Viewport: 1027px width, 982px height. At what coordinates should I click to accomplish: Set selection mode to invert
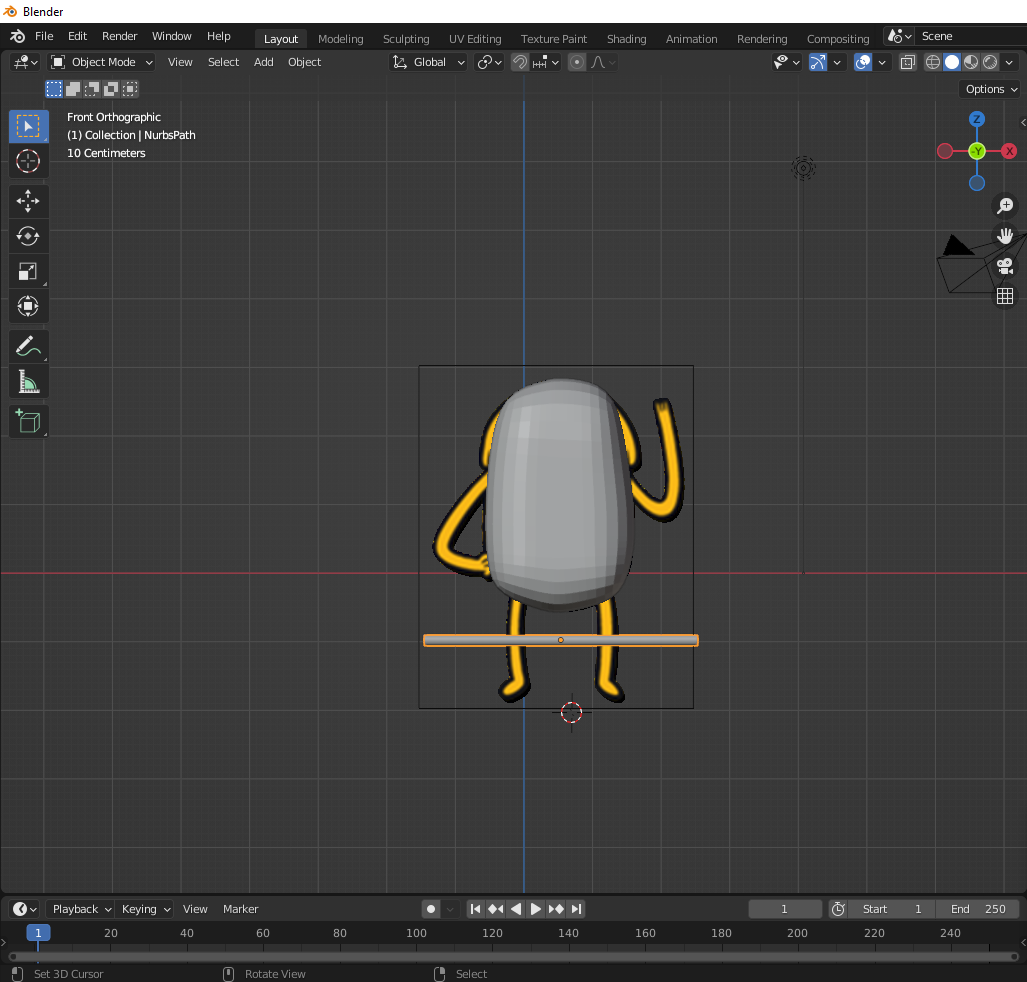pyautogui.click(x=111, y=88)
